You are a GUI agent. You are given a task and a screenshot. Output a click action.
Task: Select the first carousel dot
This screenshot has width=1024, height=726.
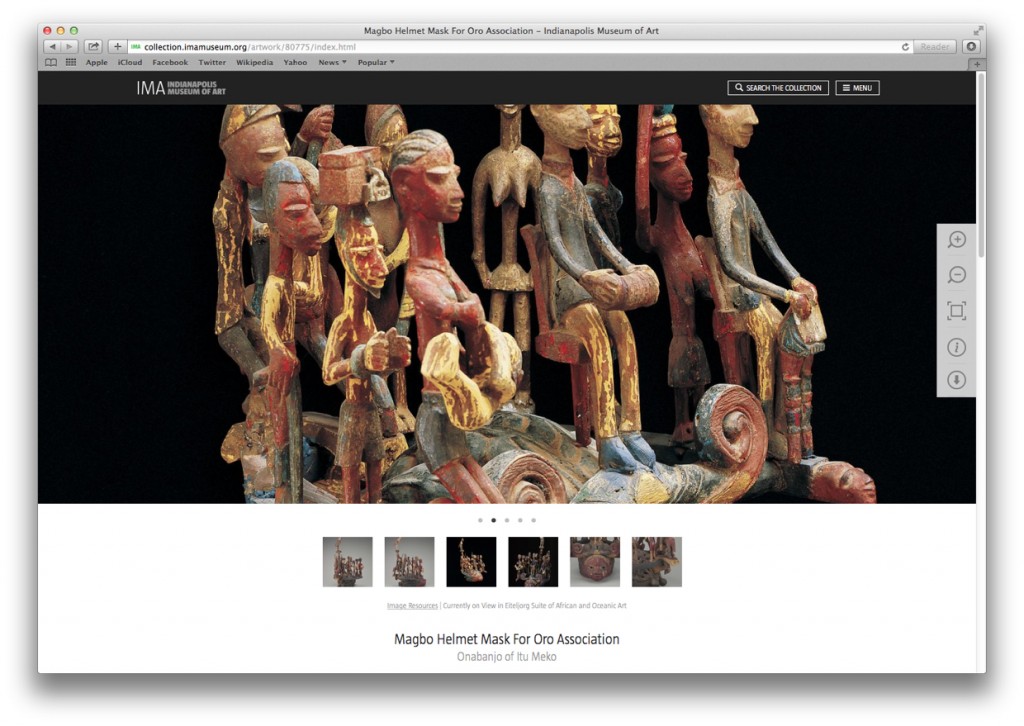point(480,520)
